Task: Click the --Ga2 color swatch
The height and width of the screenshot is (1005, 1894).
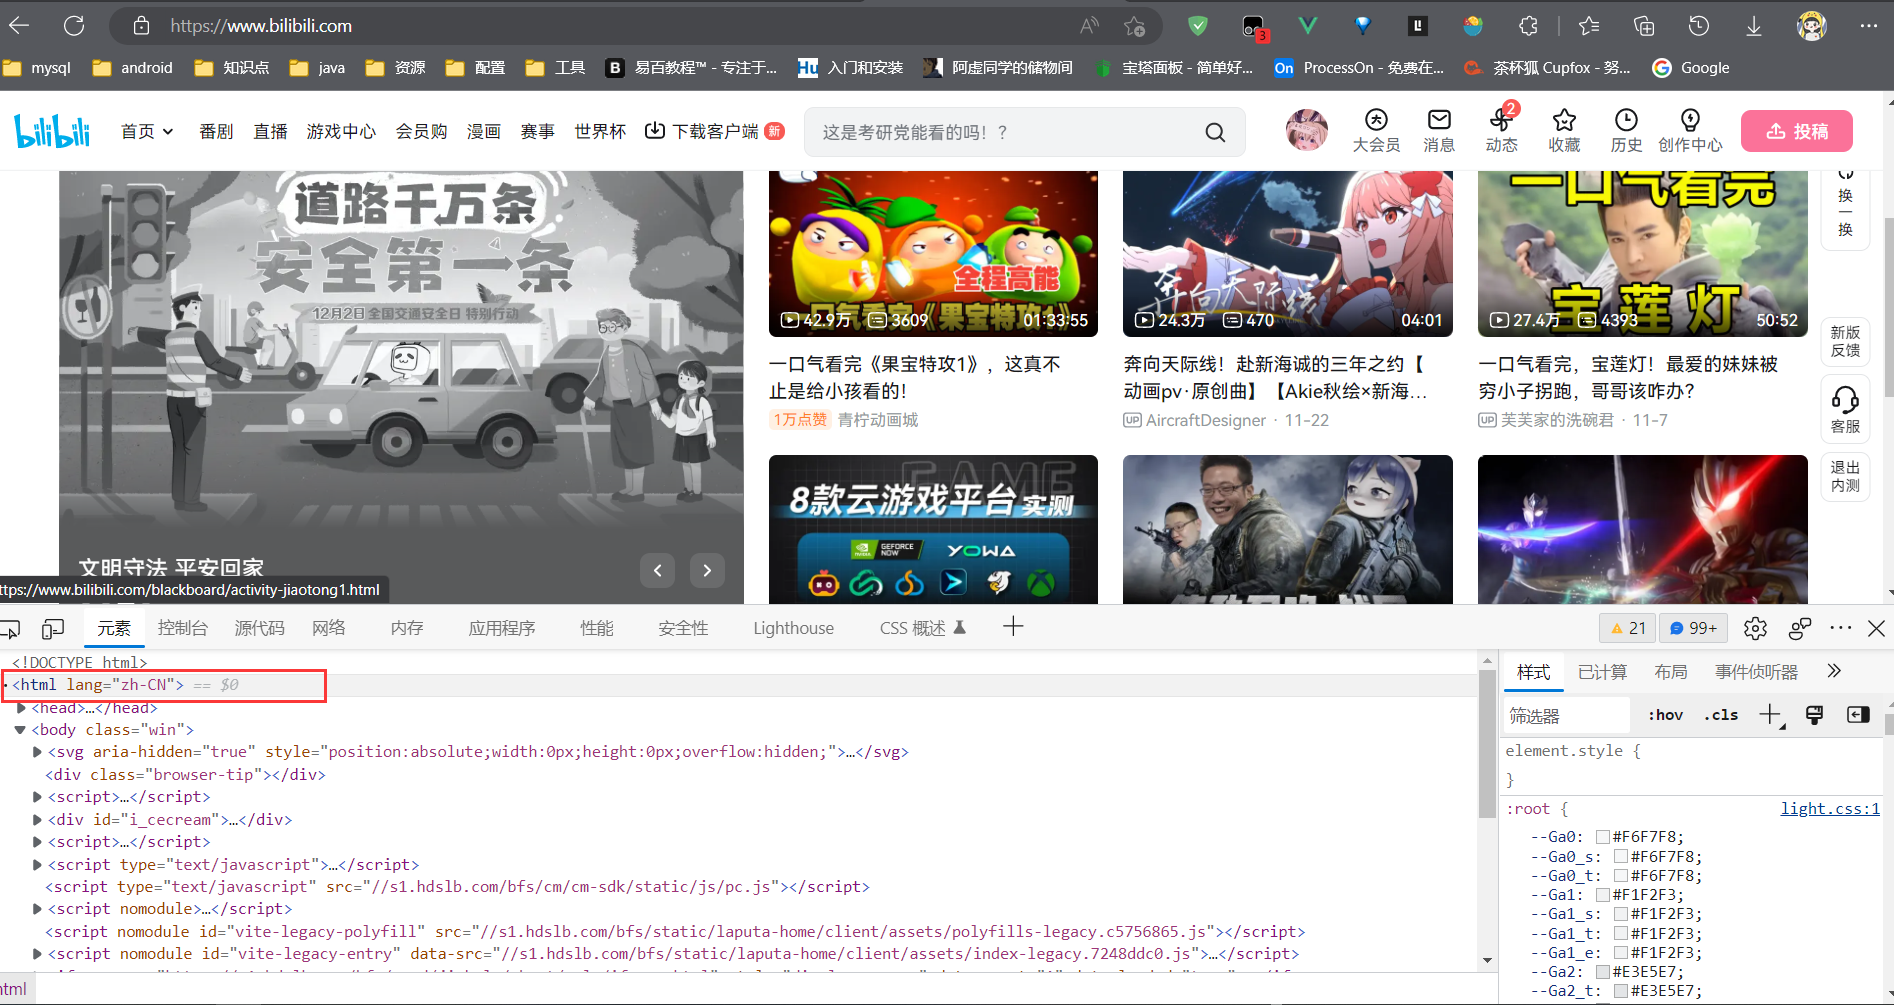Action: (1603, 972)
